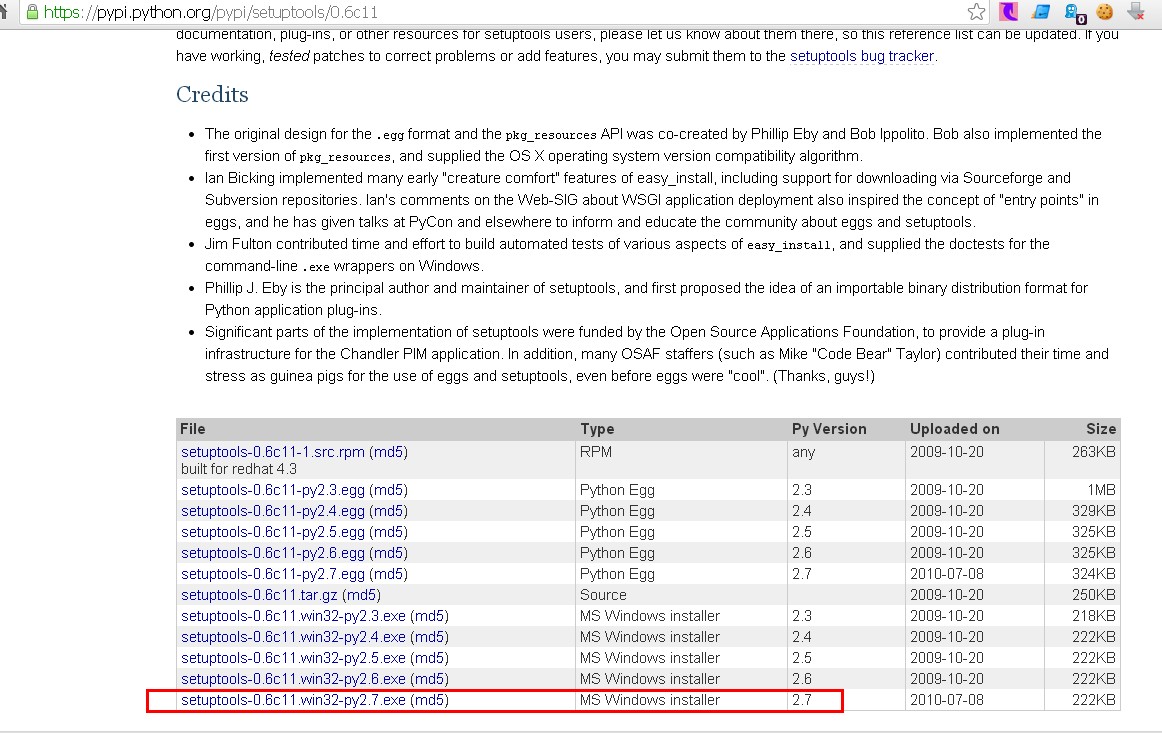Image resolution: width=1162 pixels, height=733 pixels.
Task: Select the 329KB size value
Action: point(1093,511)
